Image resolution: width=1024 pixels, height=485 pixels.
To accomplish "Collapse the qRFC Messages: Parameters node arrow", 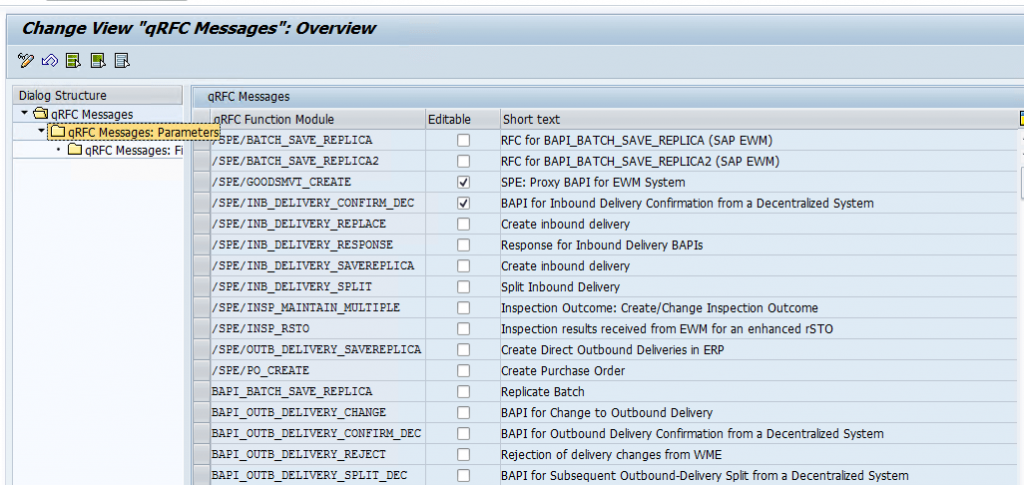I will (41, 131).
